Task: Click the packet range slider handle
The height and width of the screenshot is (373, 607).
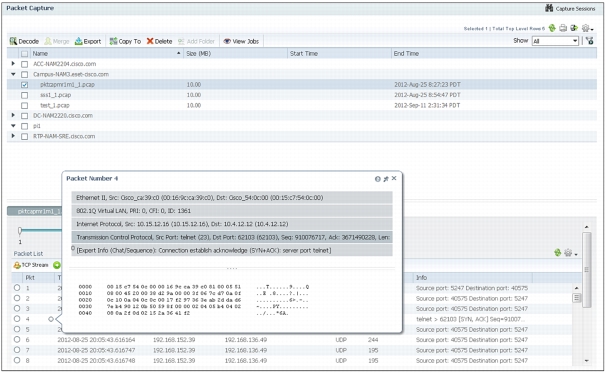Action: pos(20,231)
